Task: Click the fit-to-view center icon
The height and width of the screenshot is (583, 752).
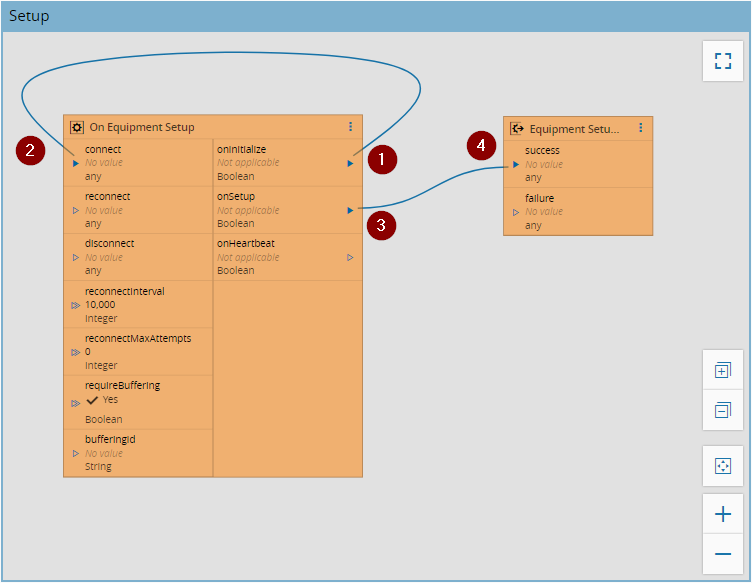Action: 723,466
